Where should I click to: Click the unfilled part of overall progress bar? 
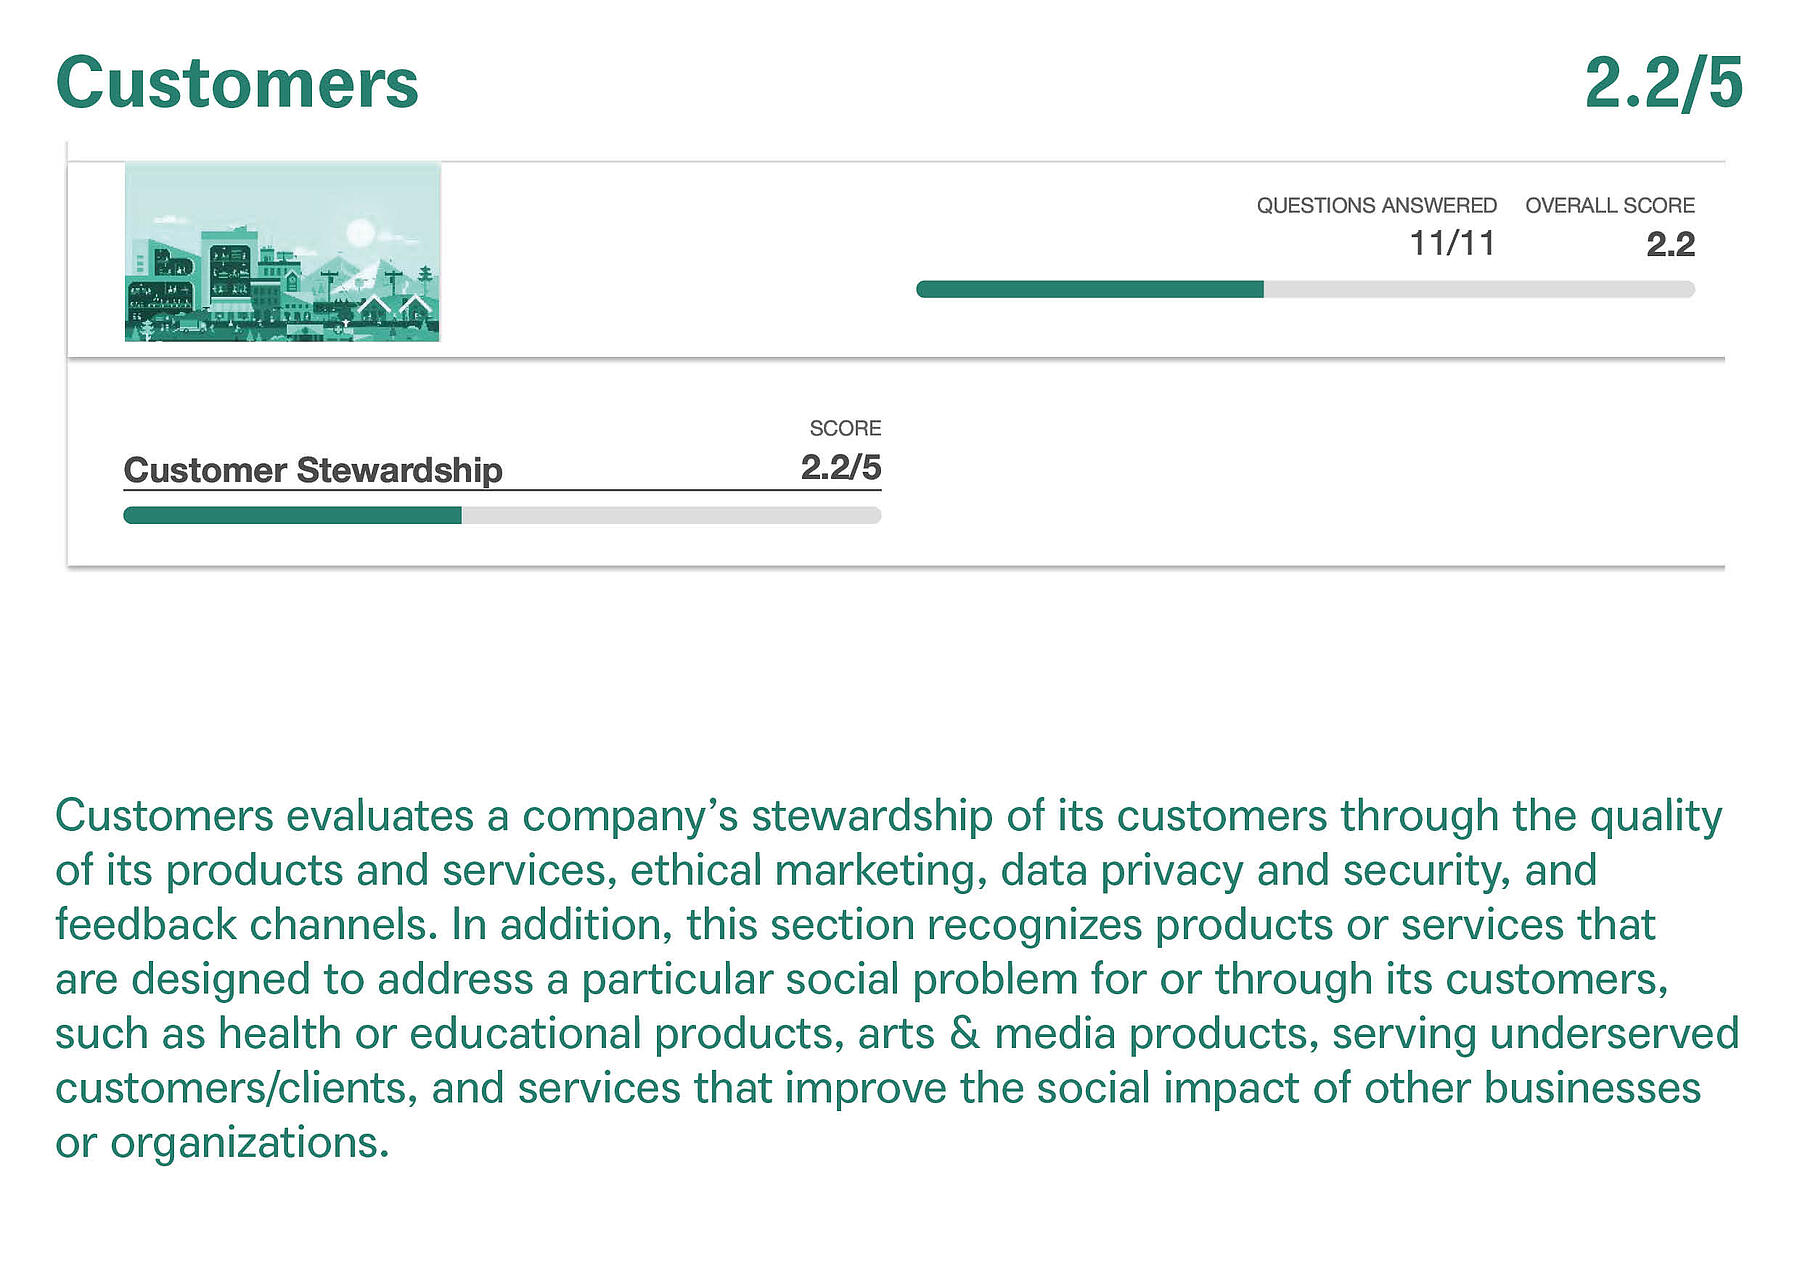pos(1479,289)
